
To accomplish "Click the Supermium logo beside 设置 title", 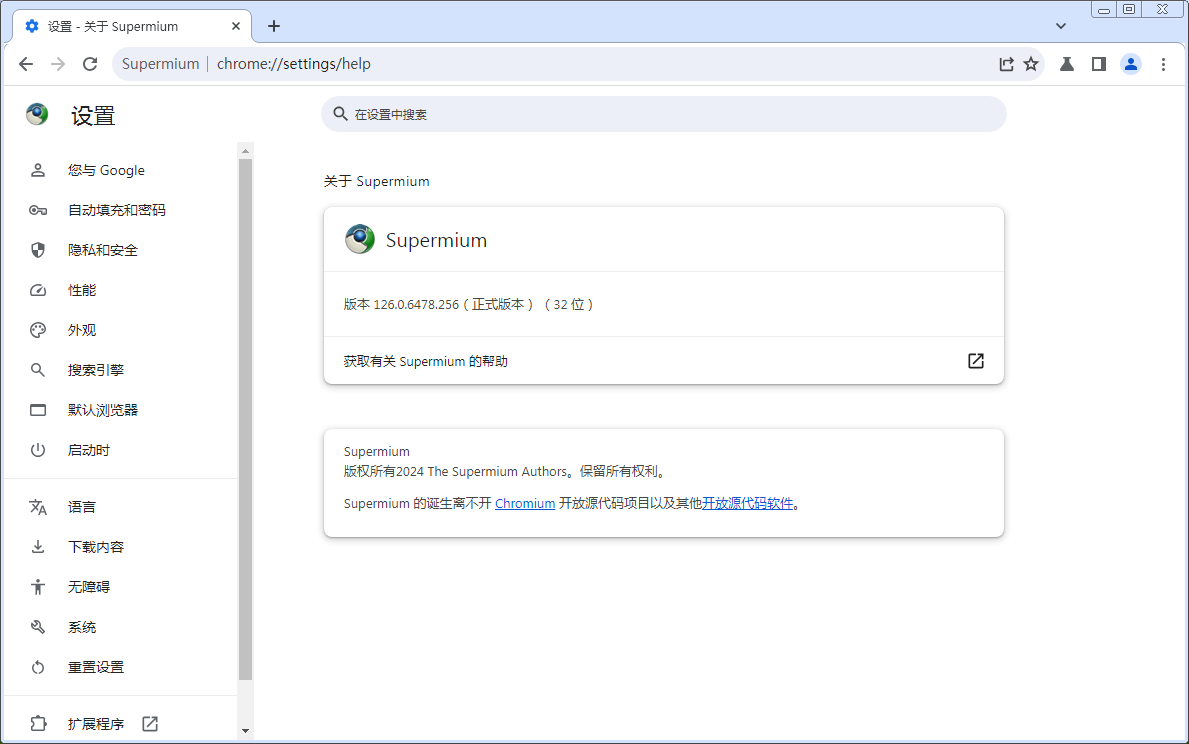I will (36, 115).
